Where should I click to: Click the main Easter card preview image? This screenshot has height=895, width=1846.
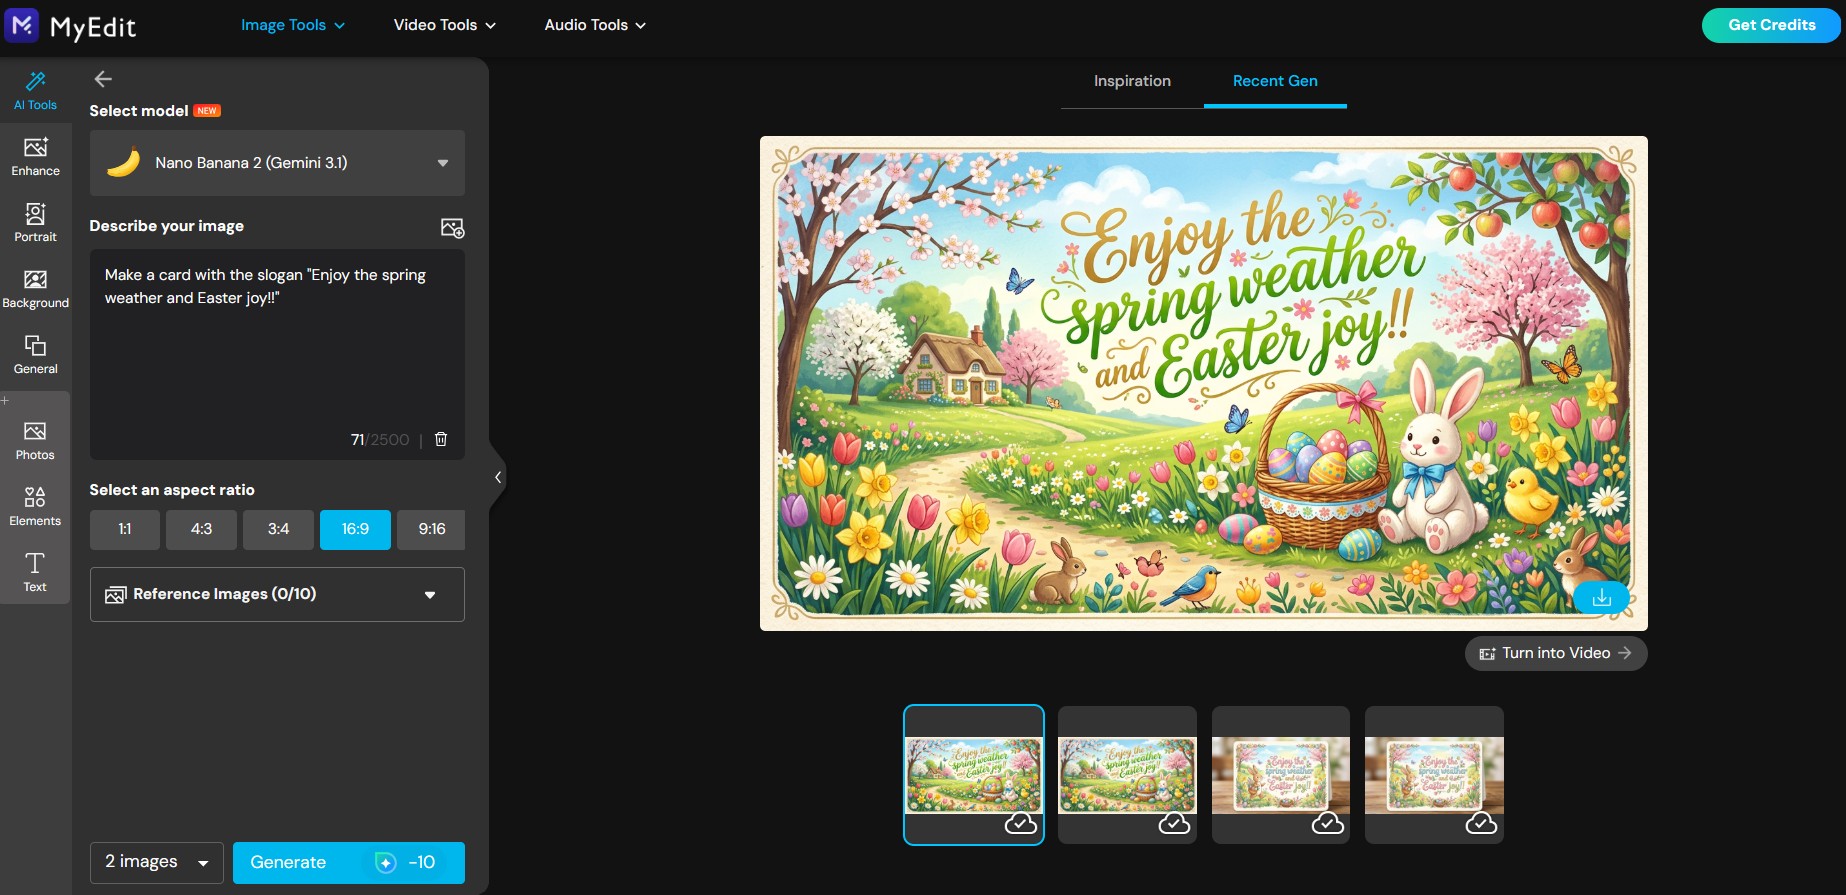(1203, 383)
